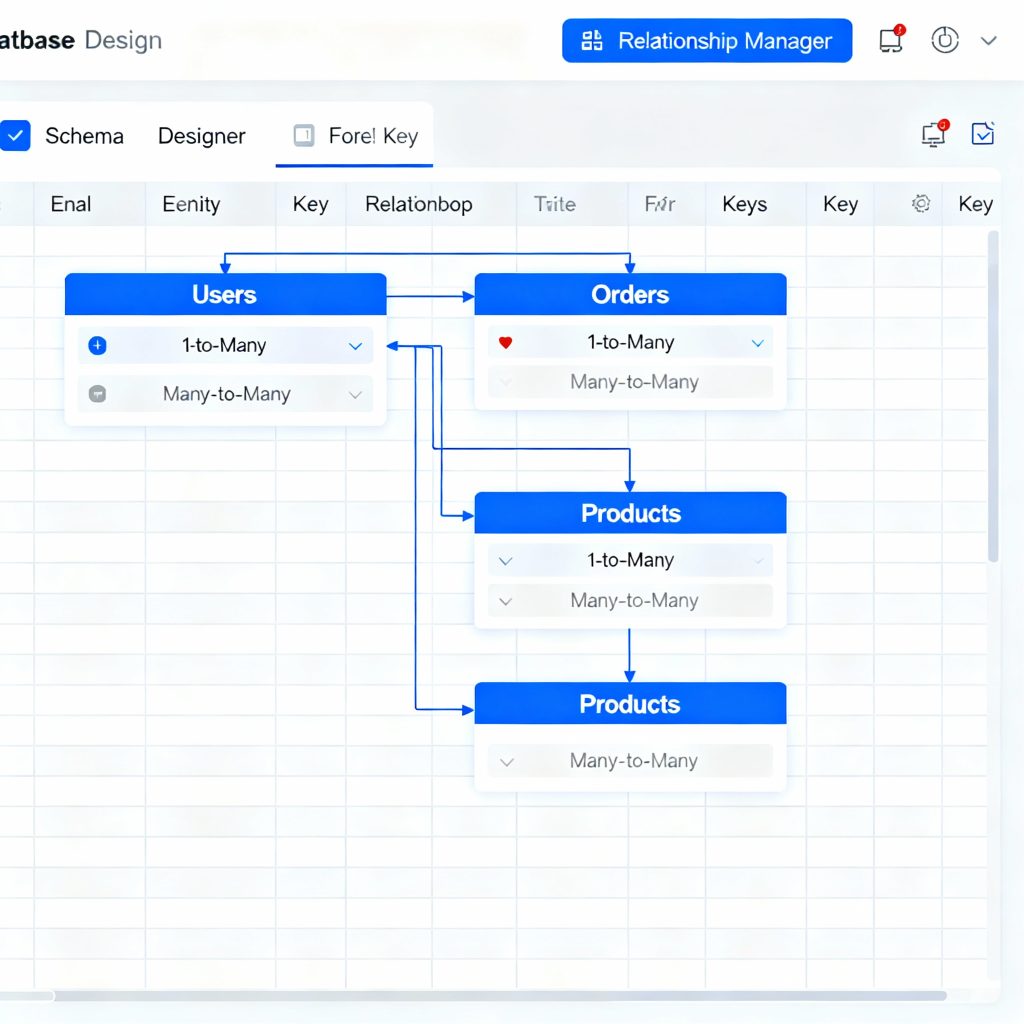Select the Orders entity header
1024x1024 pixels.
[x=630, y=295]
